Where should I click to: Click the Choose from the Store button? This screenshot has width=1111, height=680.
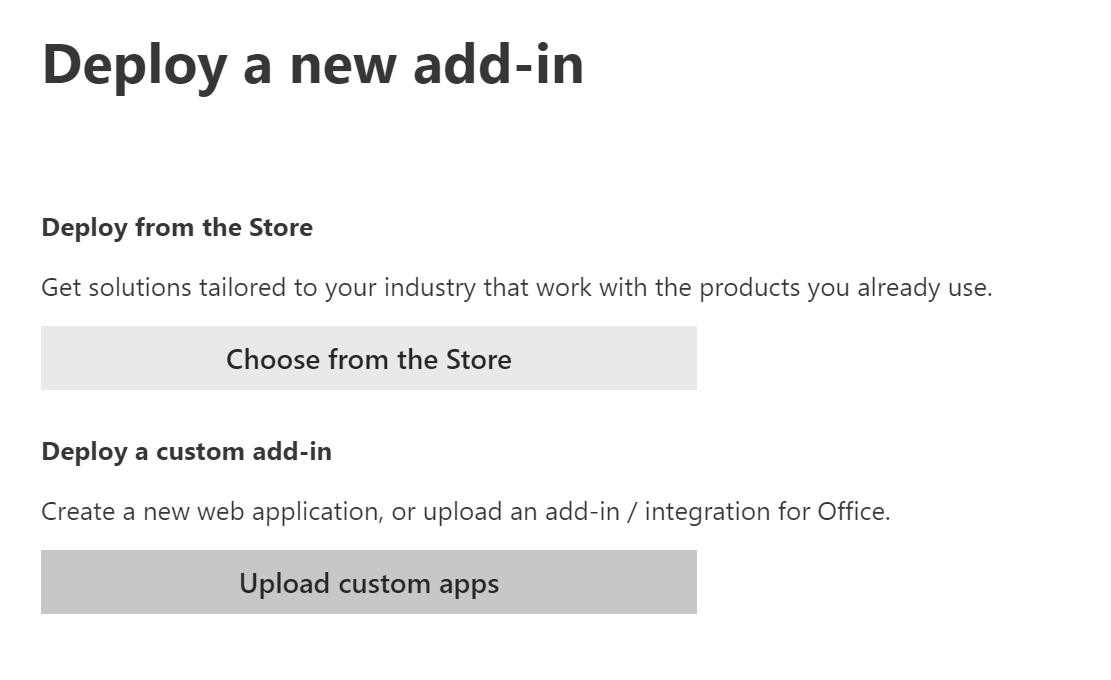(368, 358)
